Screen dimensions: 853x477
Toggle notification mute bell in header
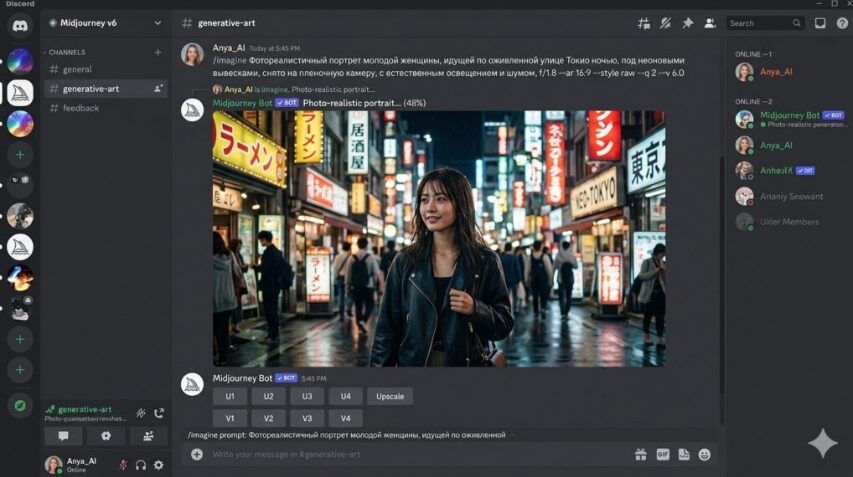pyautogui.click(x=665, y=23)
